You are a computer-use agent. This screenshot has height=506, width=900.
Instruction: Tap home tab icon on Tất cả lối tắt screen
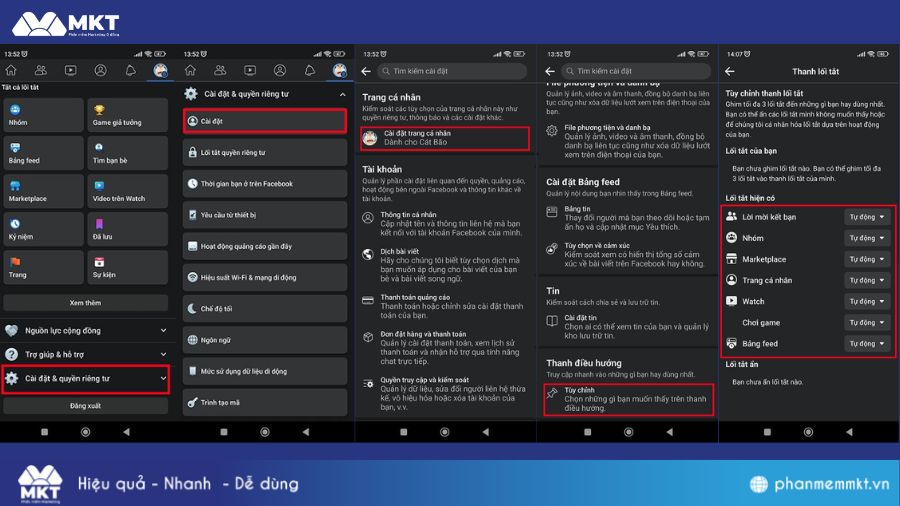11,71
